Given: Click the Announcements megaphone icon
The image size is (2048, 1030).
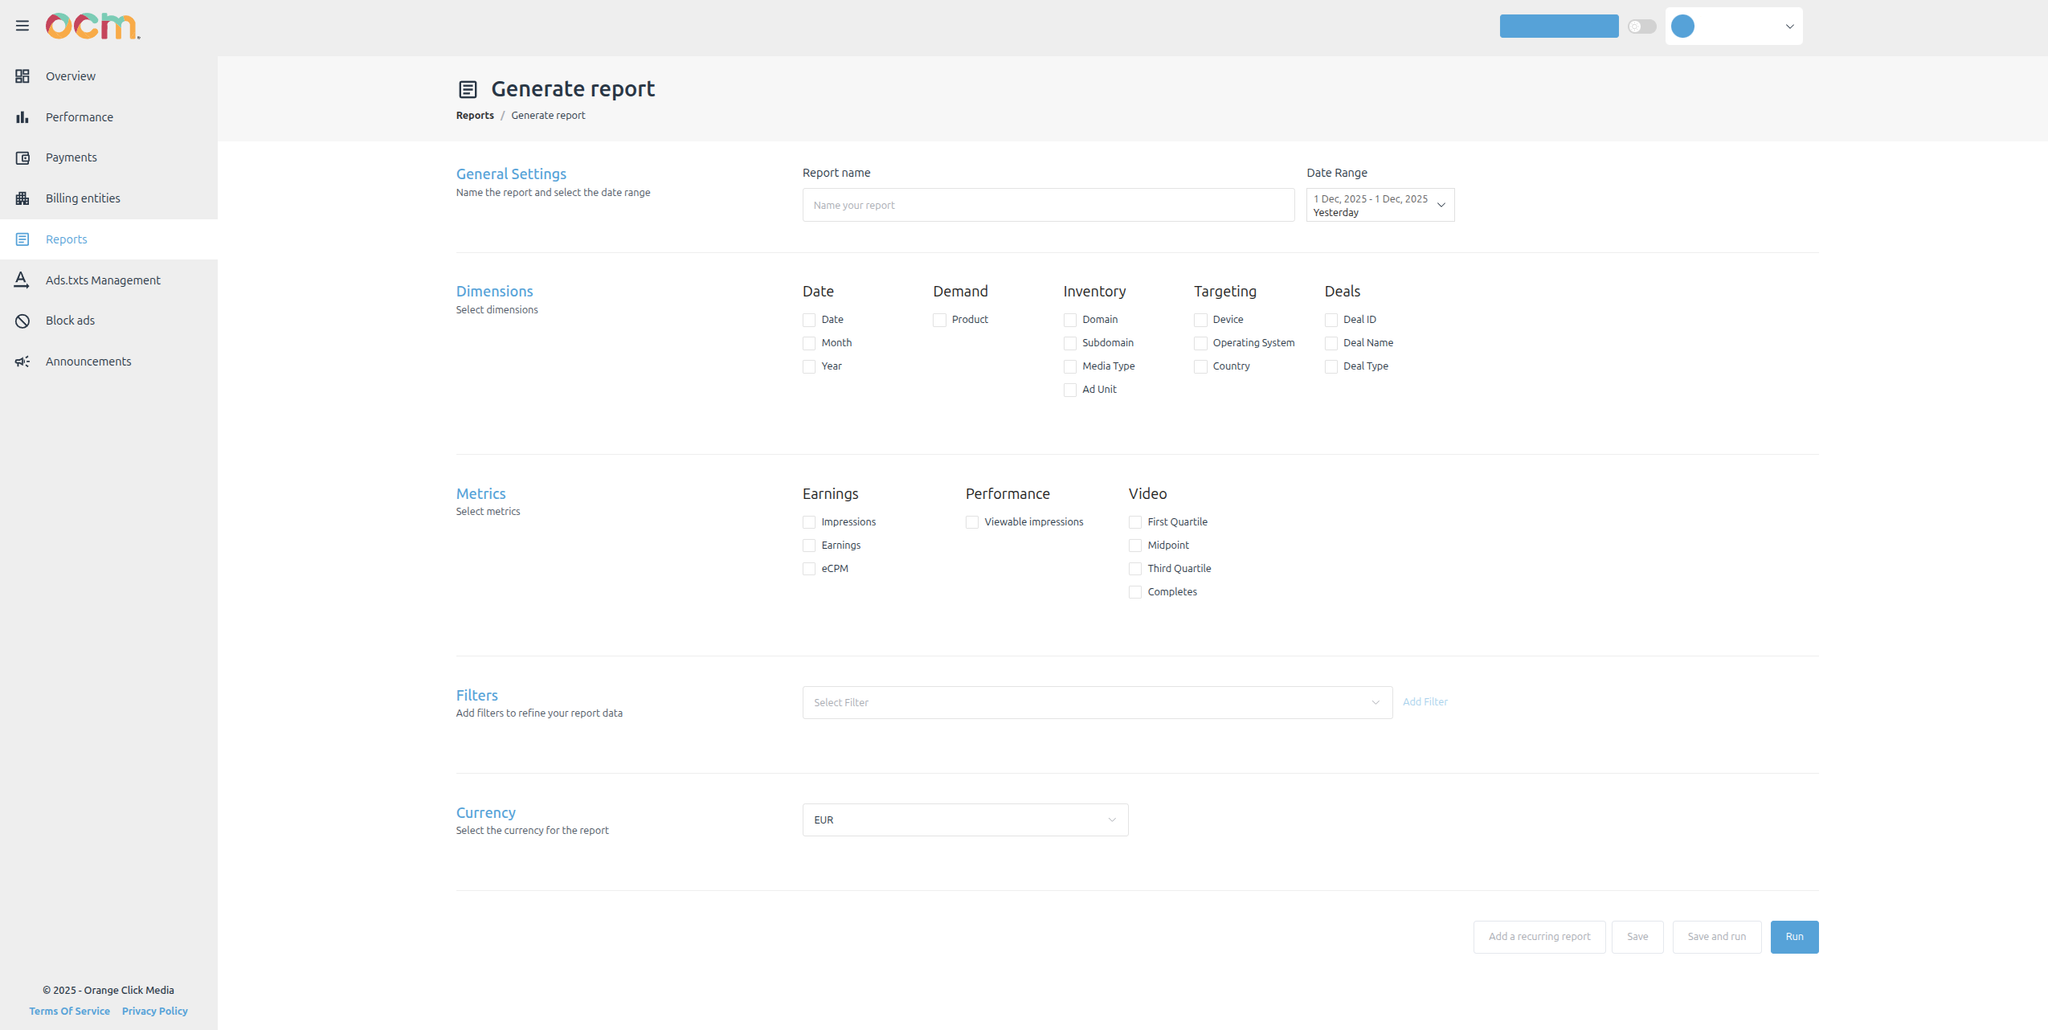Looking at the screenshot, I should click(x=22, y=361).
